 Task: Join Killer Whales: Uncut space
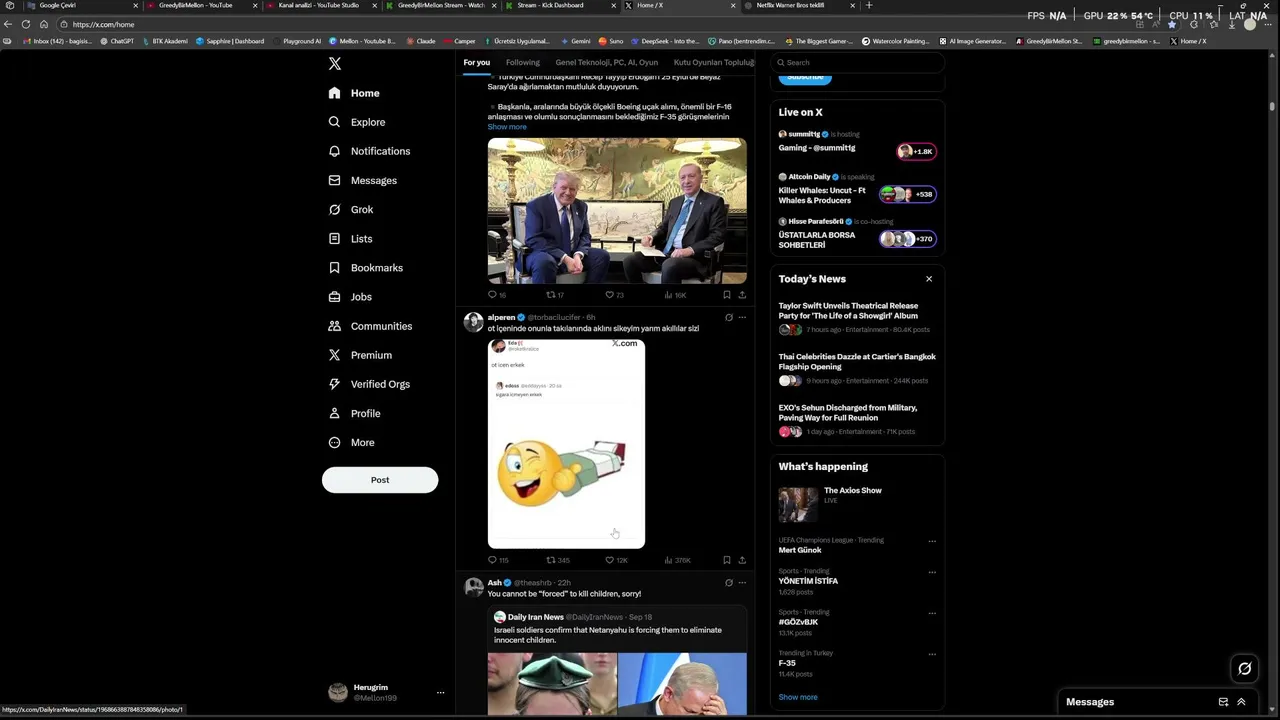(856, 188)
